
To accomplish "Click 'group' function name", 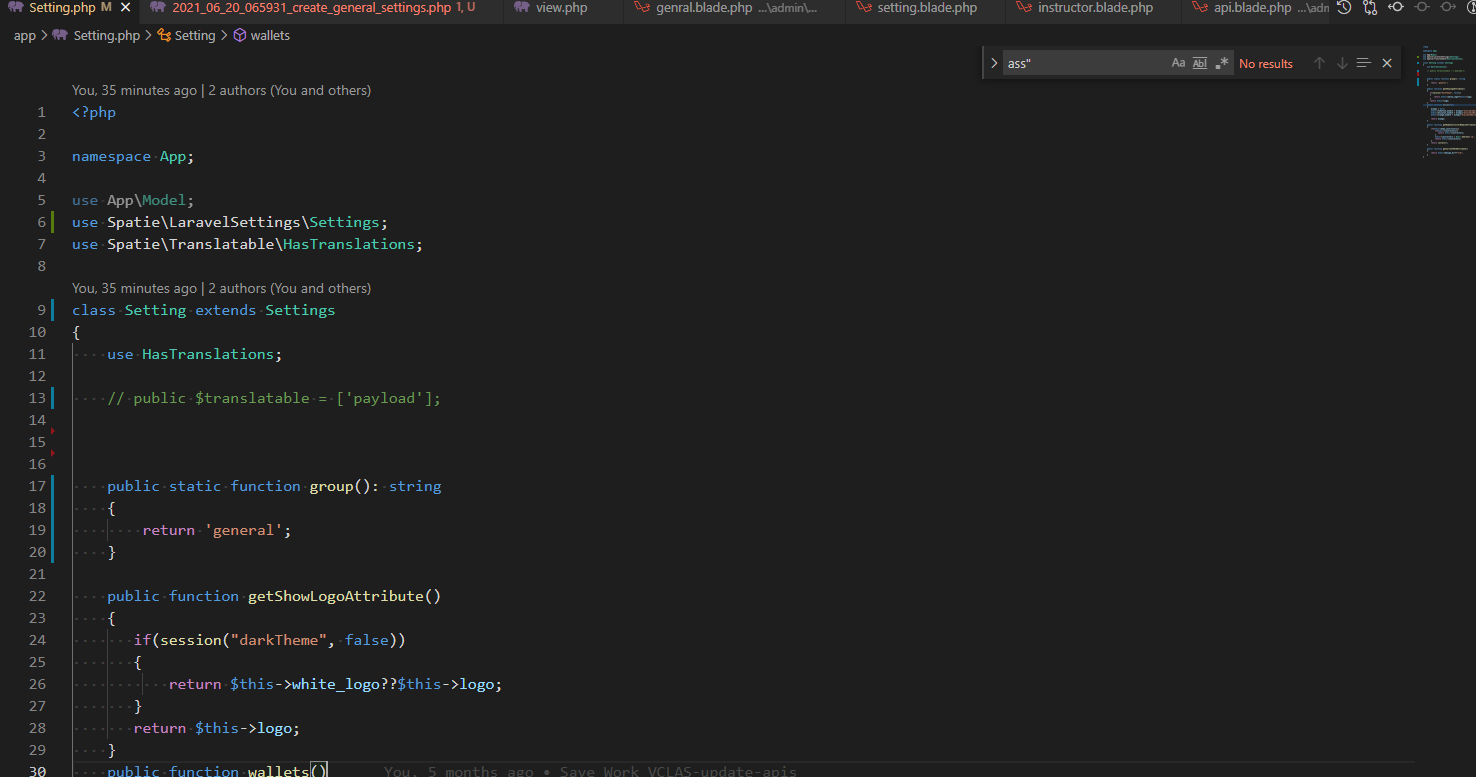I will pos(331,486).
